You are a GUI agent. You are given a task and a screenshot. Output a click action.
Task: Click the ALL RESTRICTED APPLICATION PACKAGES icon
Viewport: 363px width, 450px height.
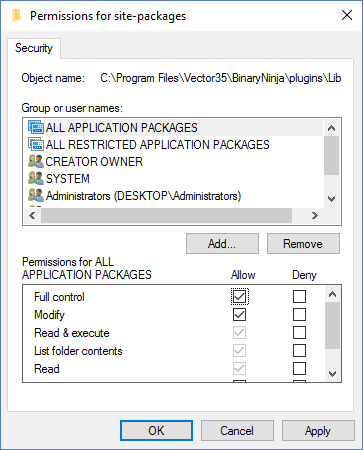(x=36, y=144)
